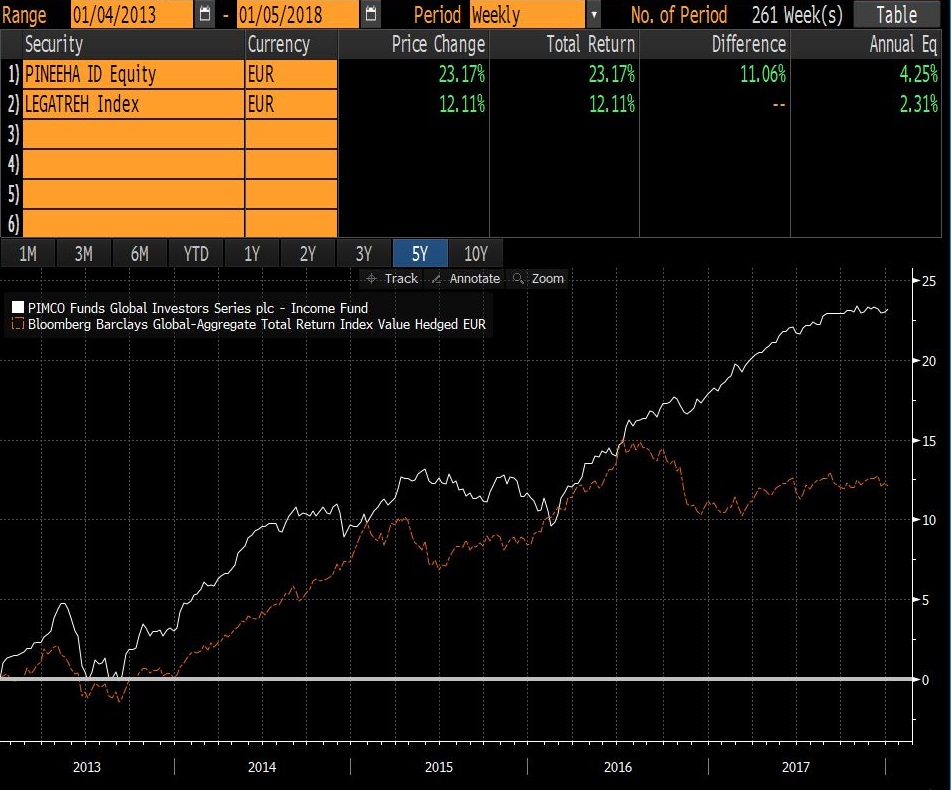Select the Weekly period field
Viewport: 951px width, 790px height.
click(x=528, y=14)
